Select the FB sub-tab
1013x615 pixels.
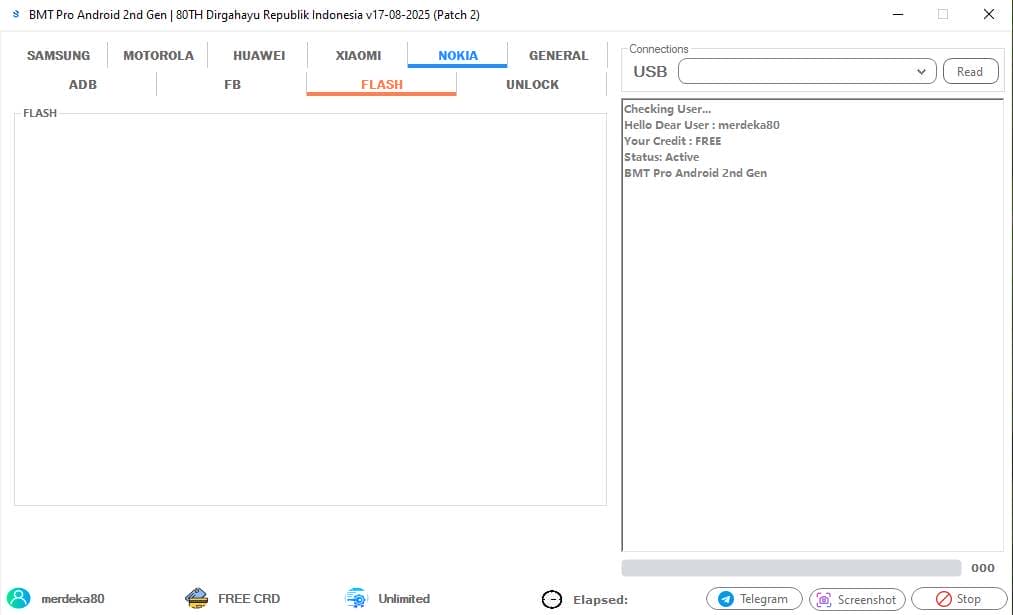(x=232, y=85)
